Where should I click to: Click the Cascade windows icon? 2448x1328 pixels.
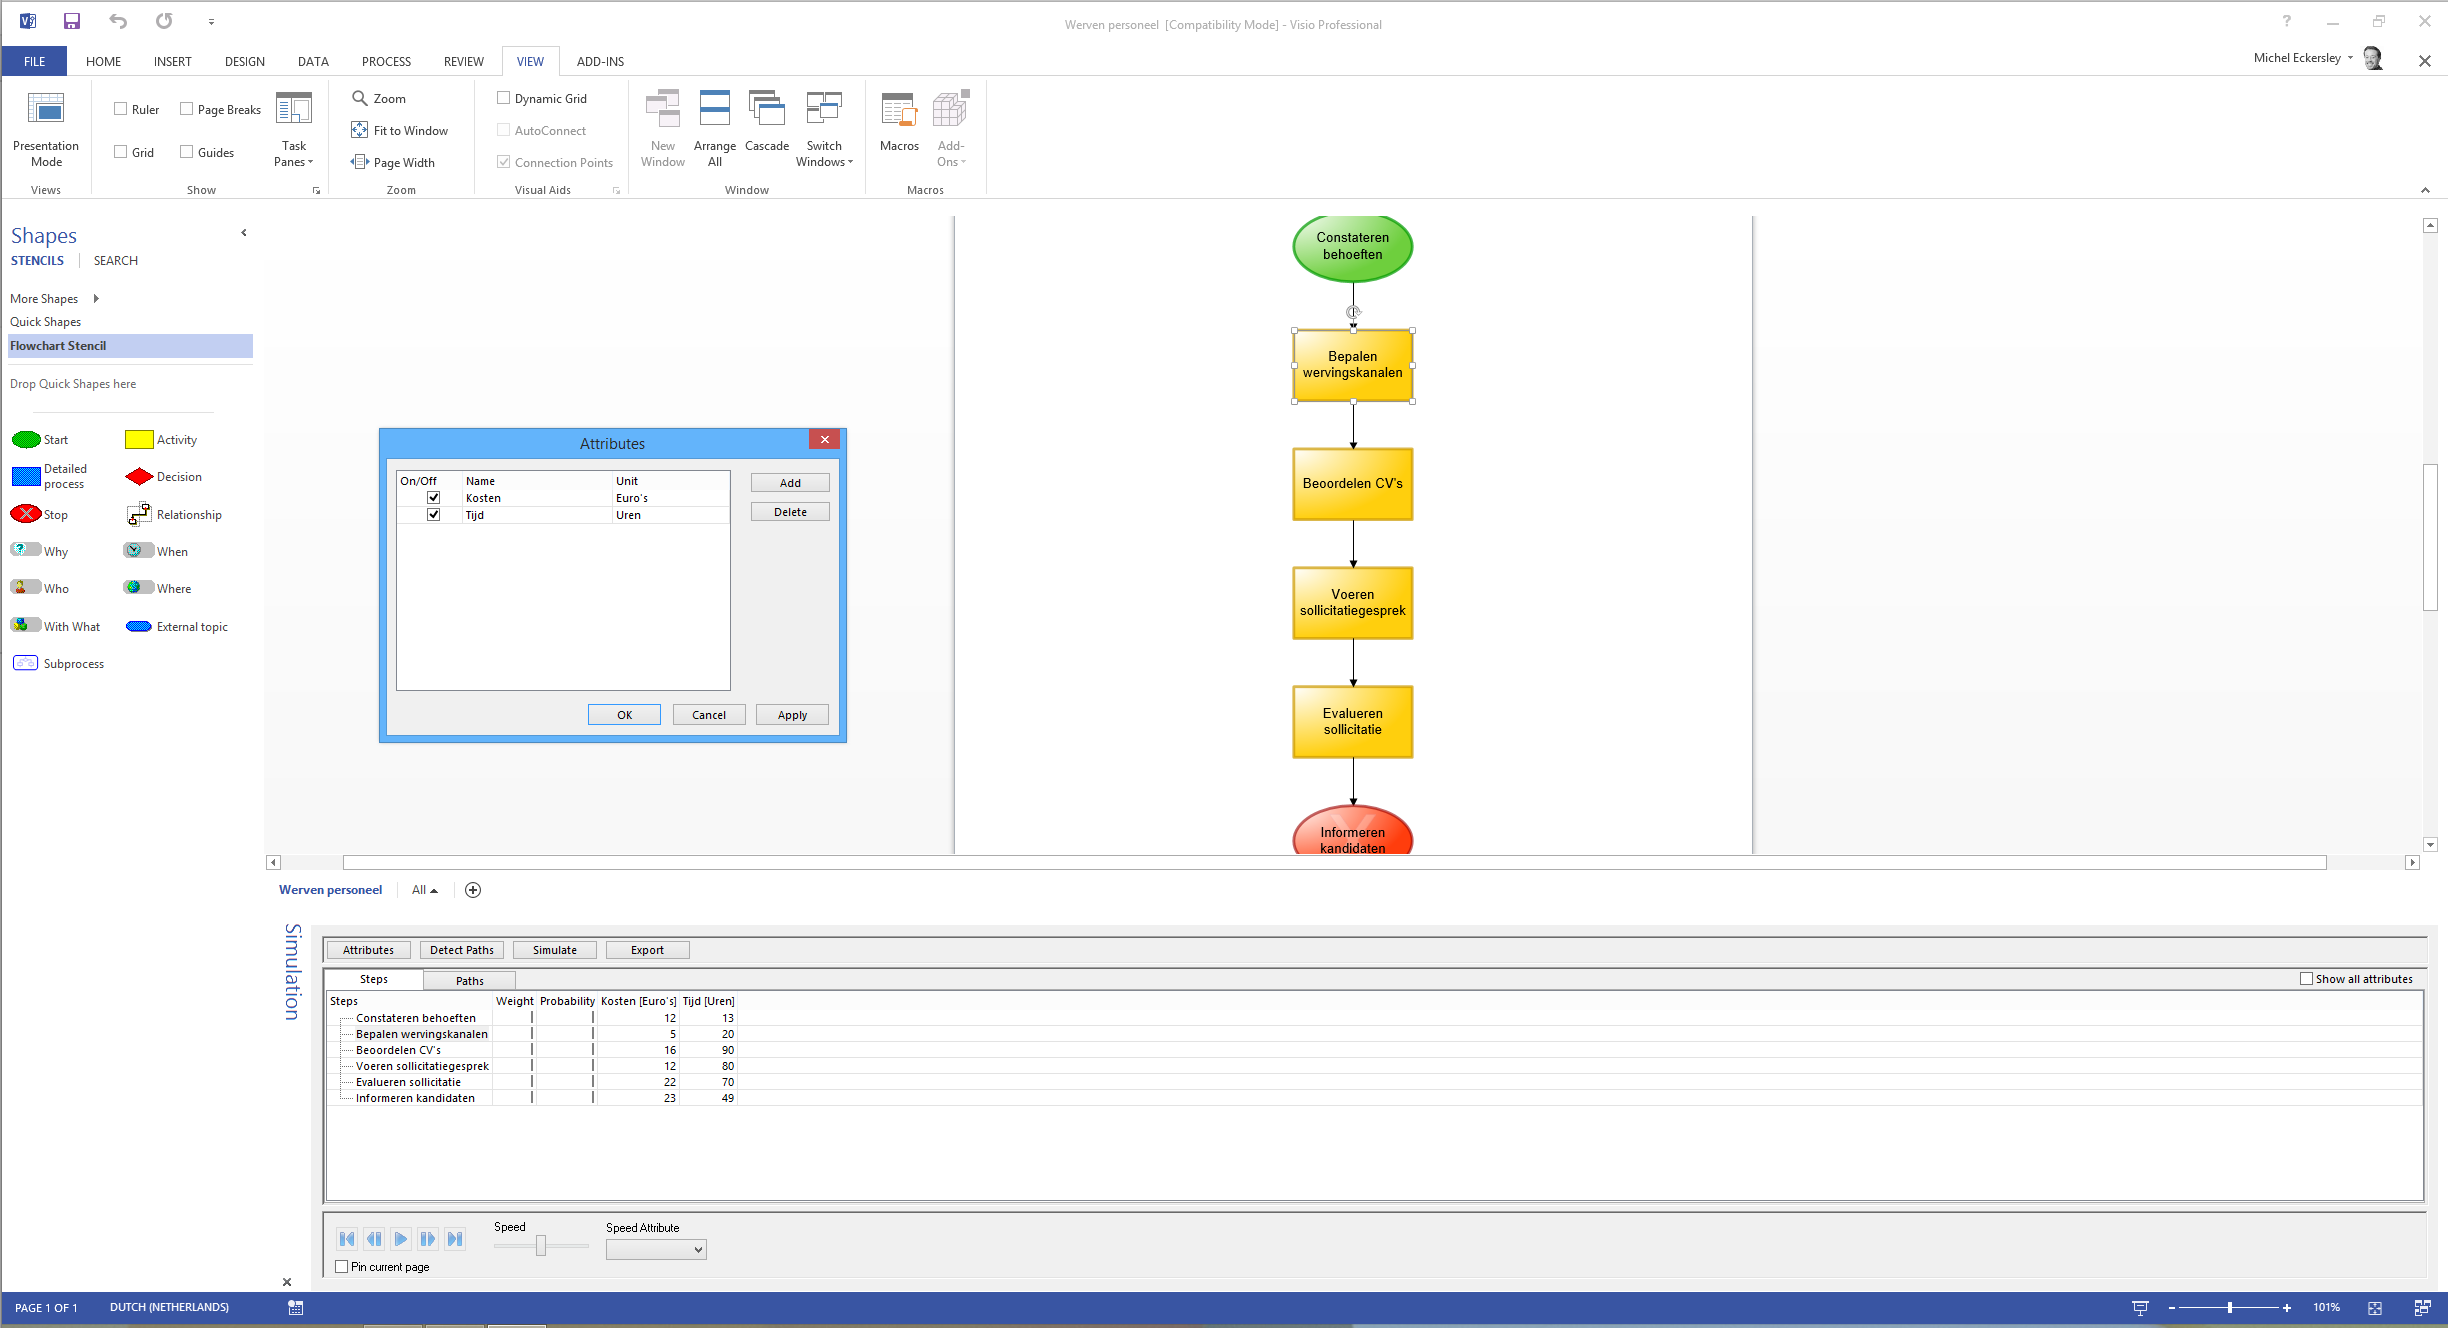tap(766, 110)
